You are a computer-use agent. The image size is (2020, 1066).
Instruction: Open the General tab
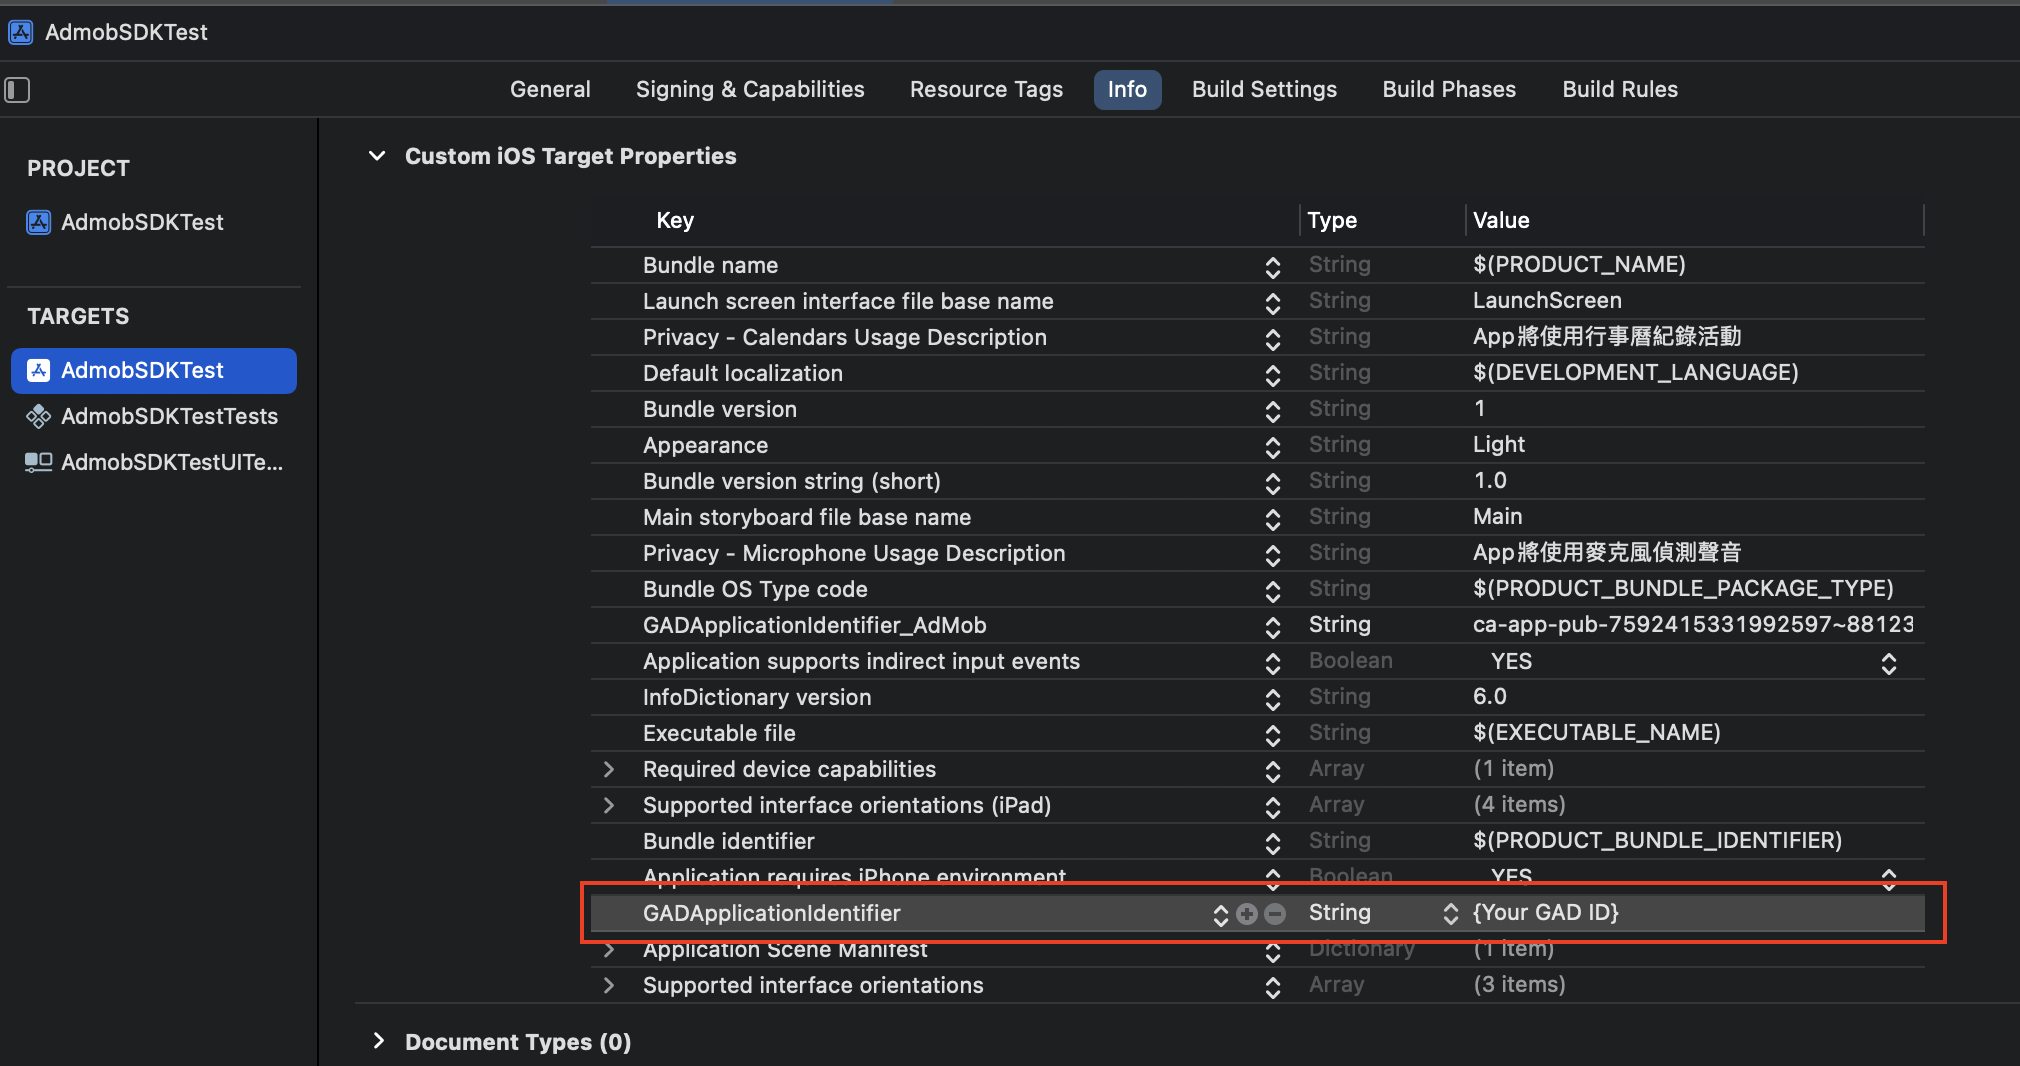coord(550,90)
